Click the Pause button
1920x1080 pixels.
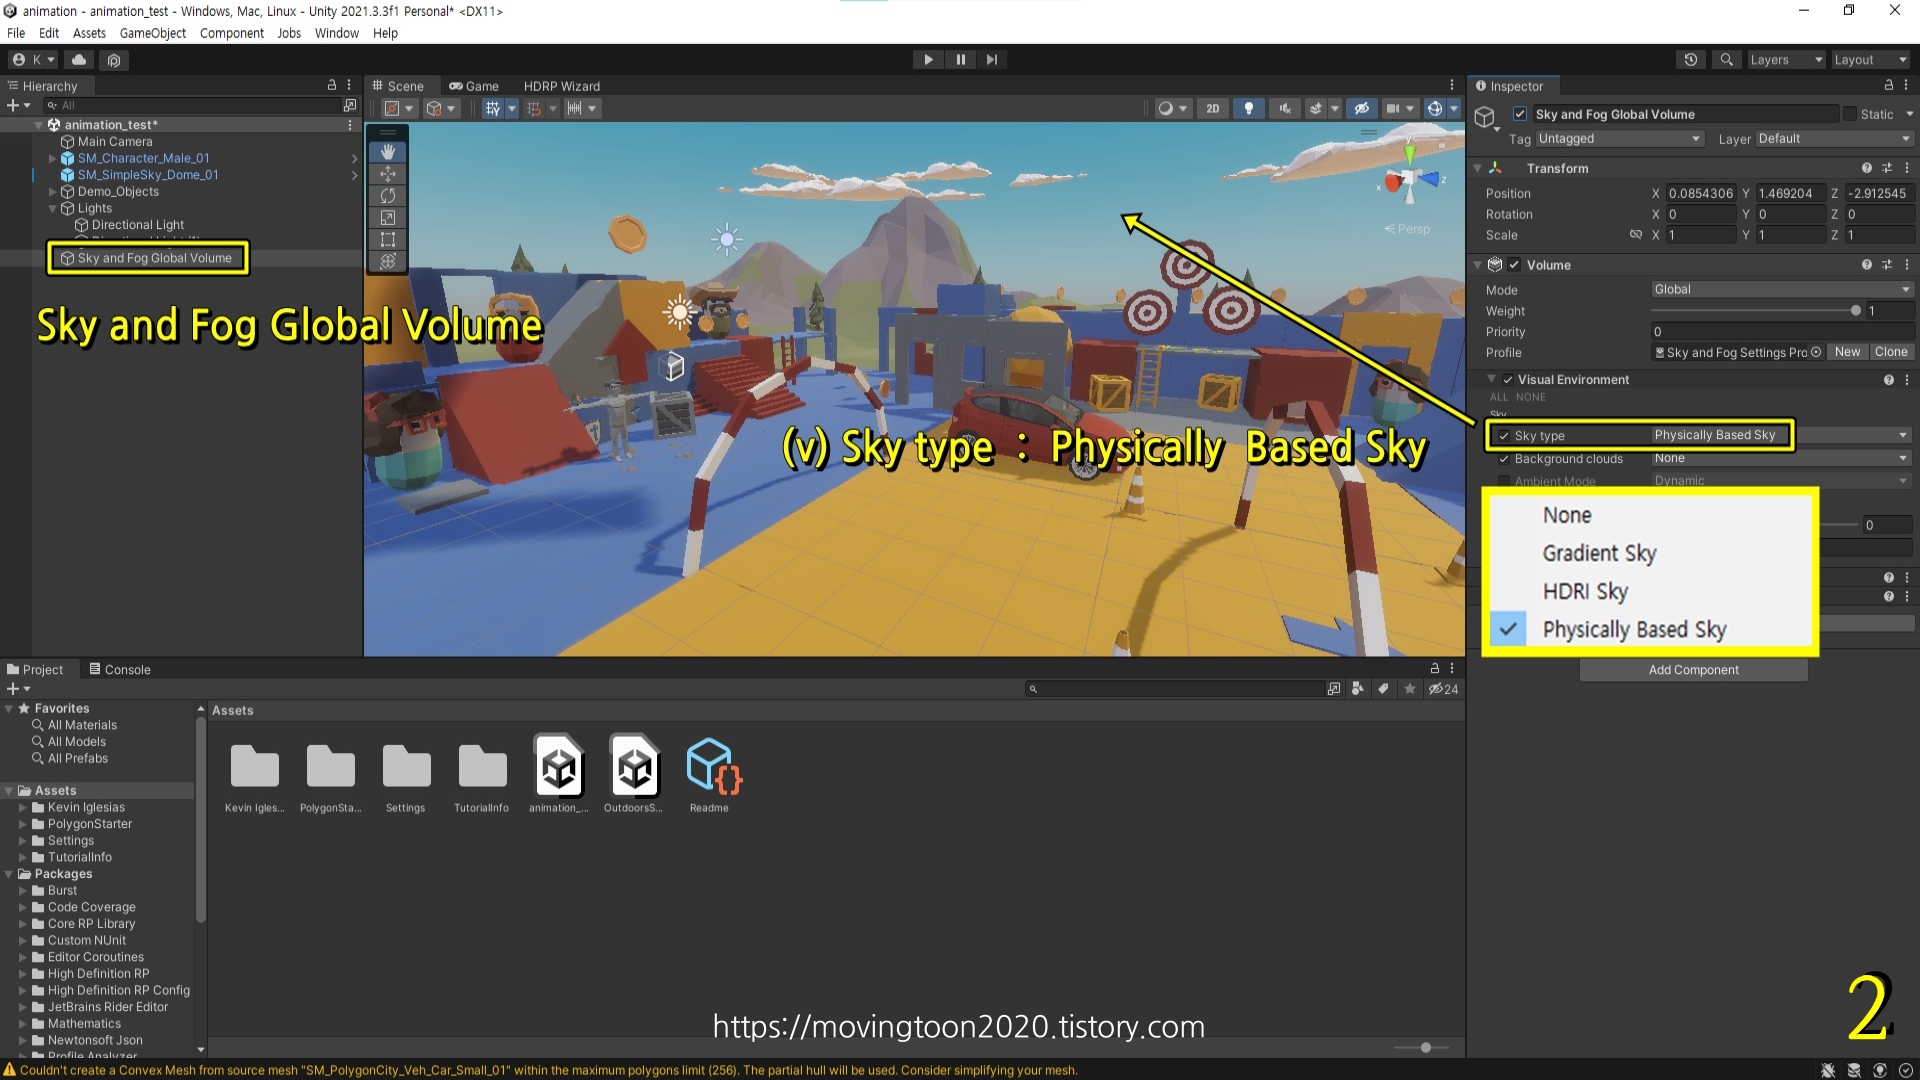click(x=960, y=60)
